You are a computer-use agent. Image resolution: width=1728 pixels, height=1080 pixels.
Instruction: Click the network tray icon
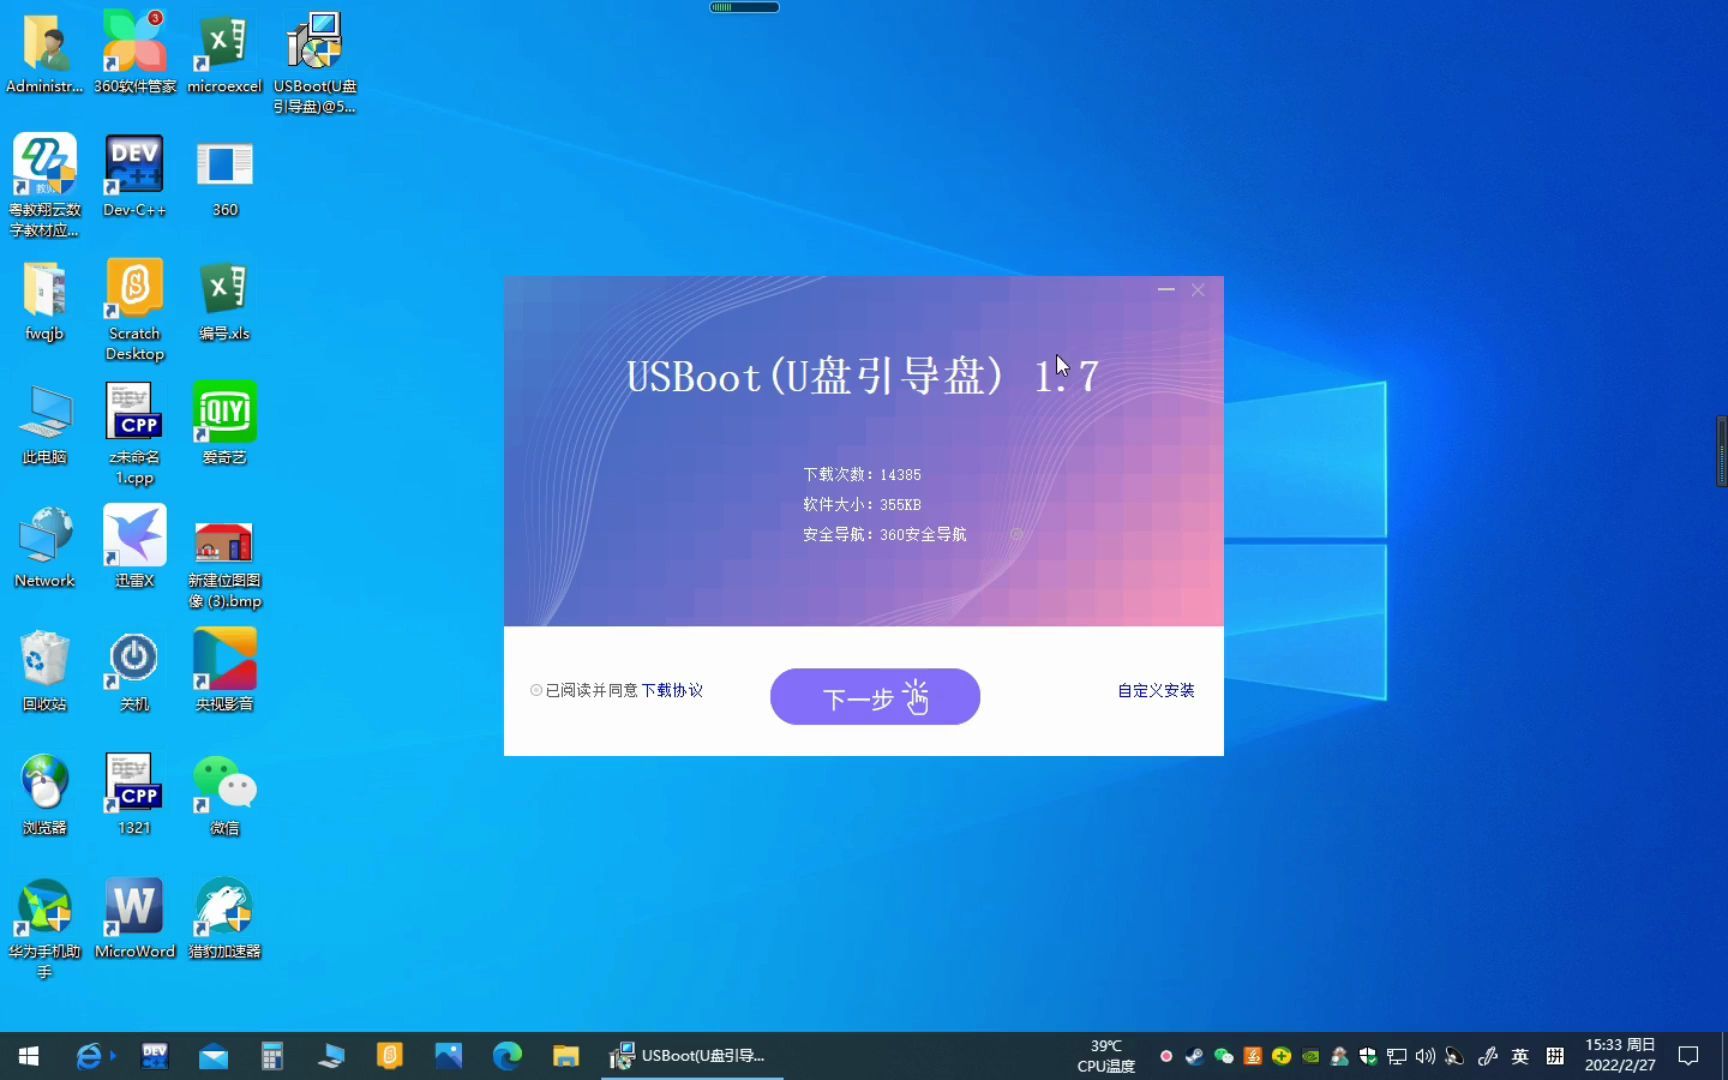pos(1397,1056)
